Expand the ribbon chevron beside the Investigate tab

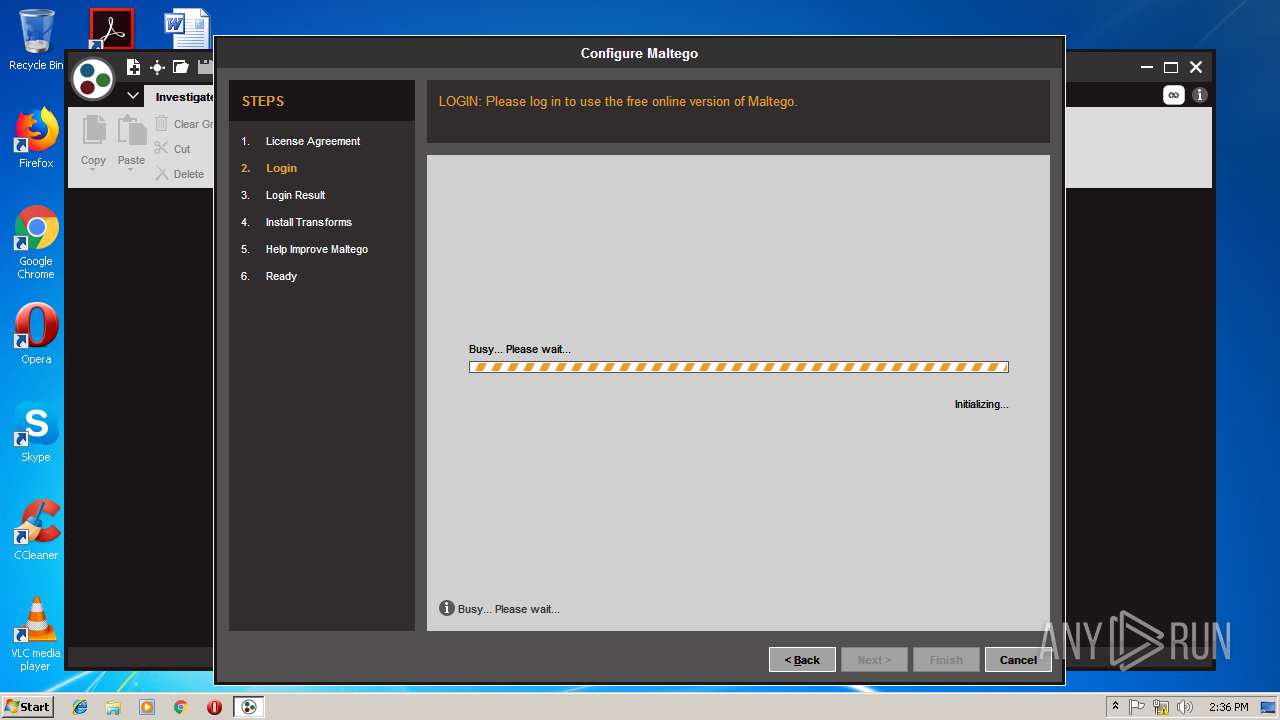(133, 96)
